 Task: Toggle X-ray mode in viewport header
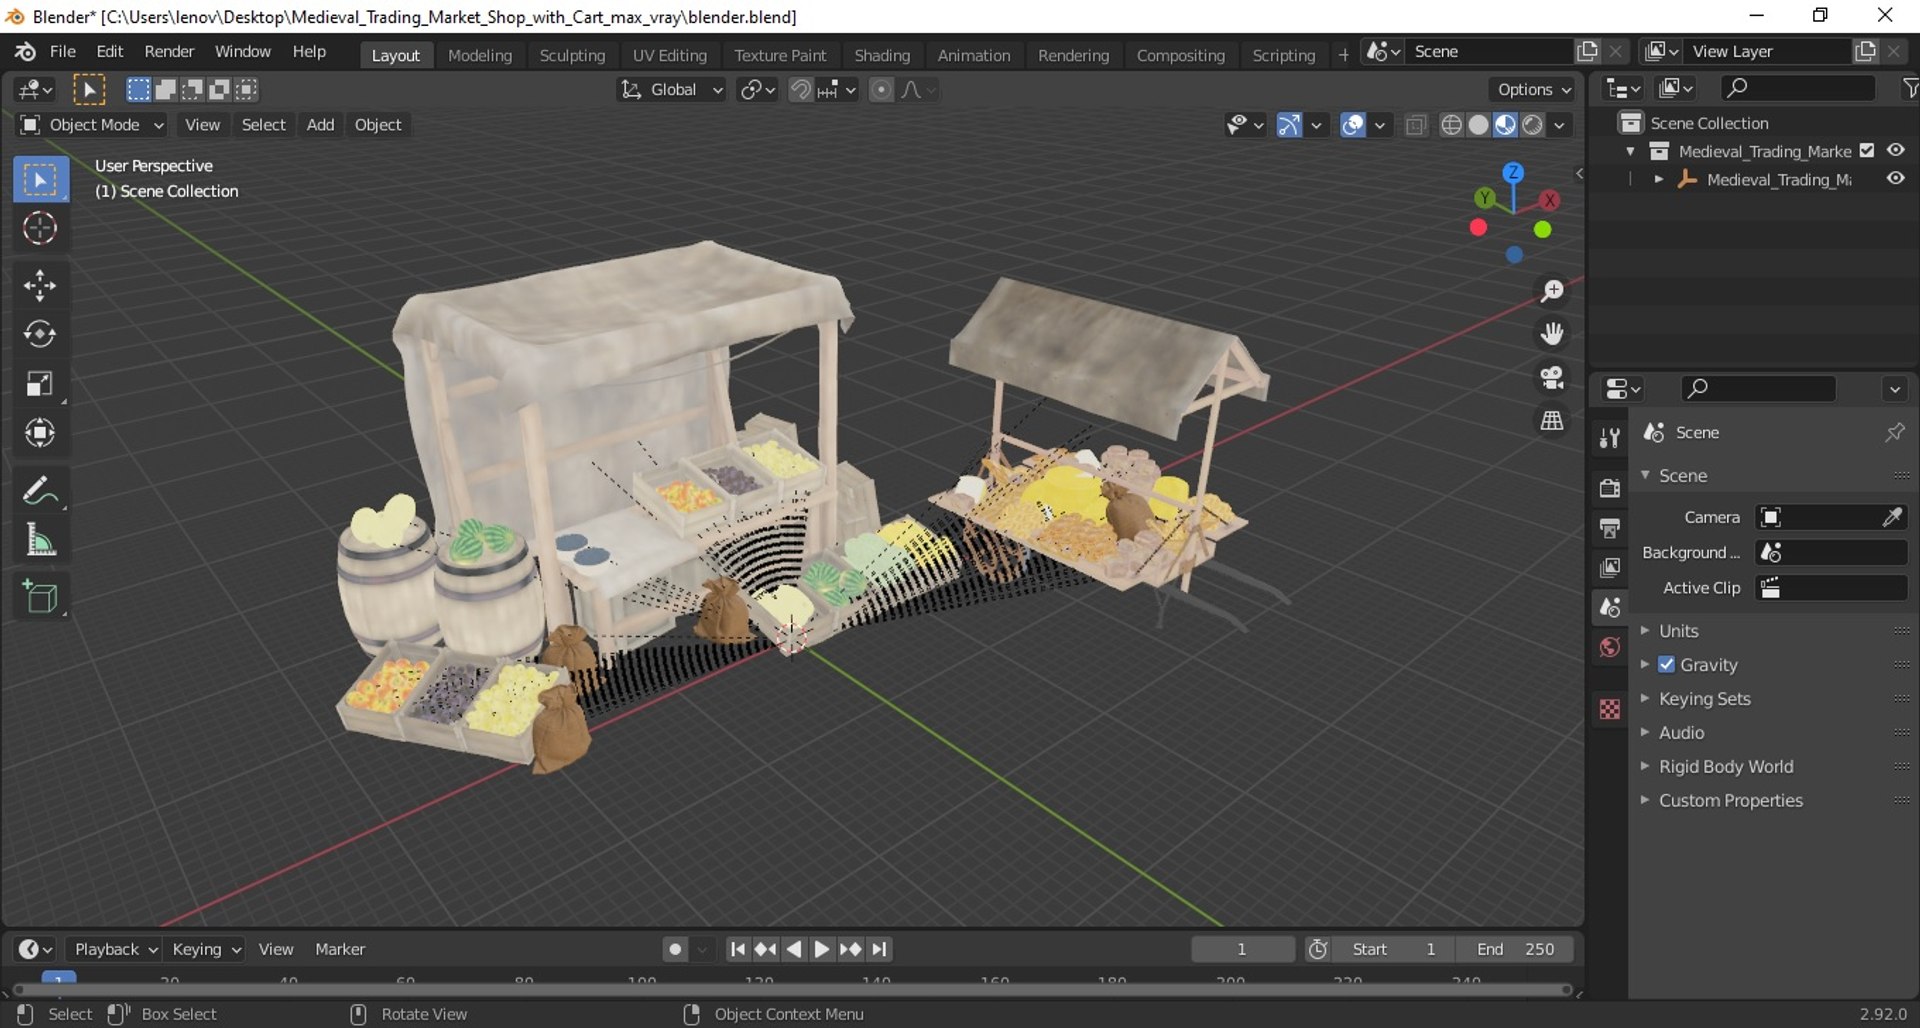(1414, 125)
